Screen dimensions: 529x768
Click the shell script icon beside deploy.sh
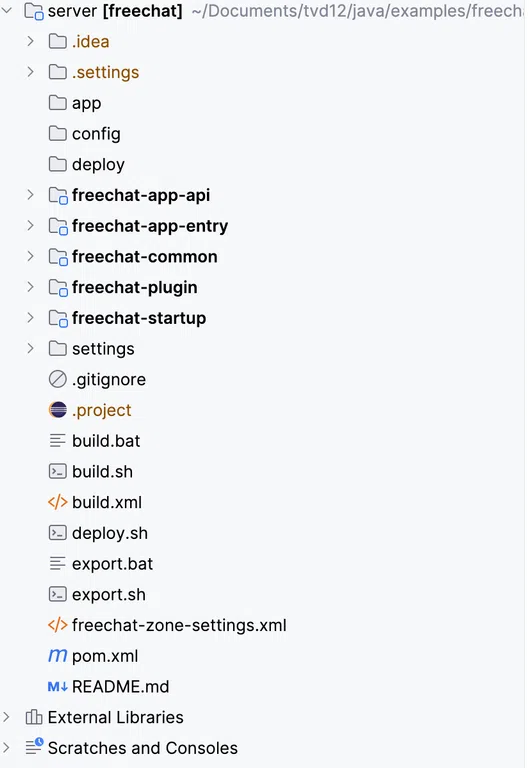coord(57,532)
